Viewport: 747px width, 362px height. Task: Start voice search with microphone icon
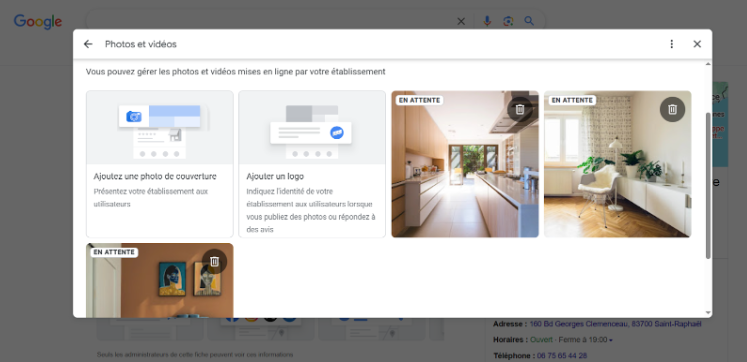(x=487, y=21)
